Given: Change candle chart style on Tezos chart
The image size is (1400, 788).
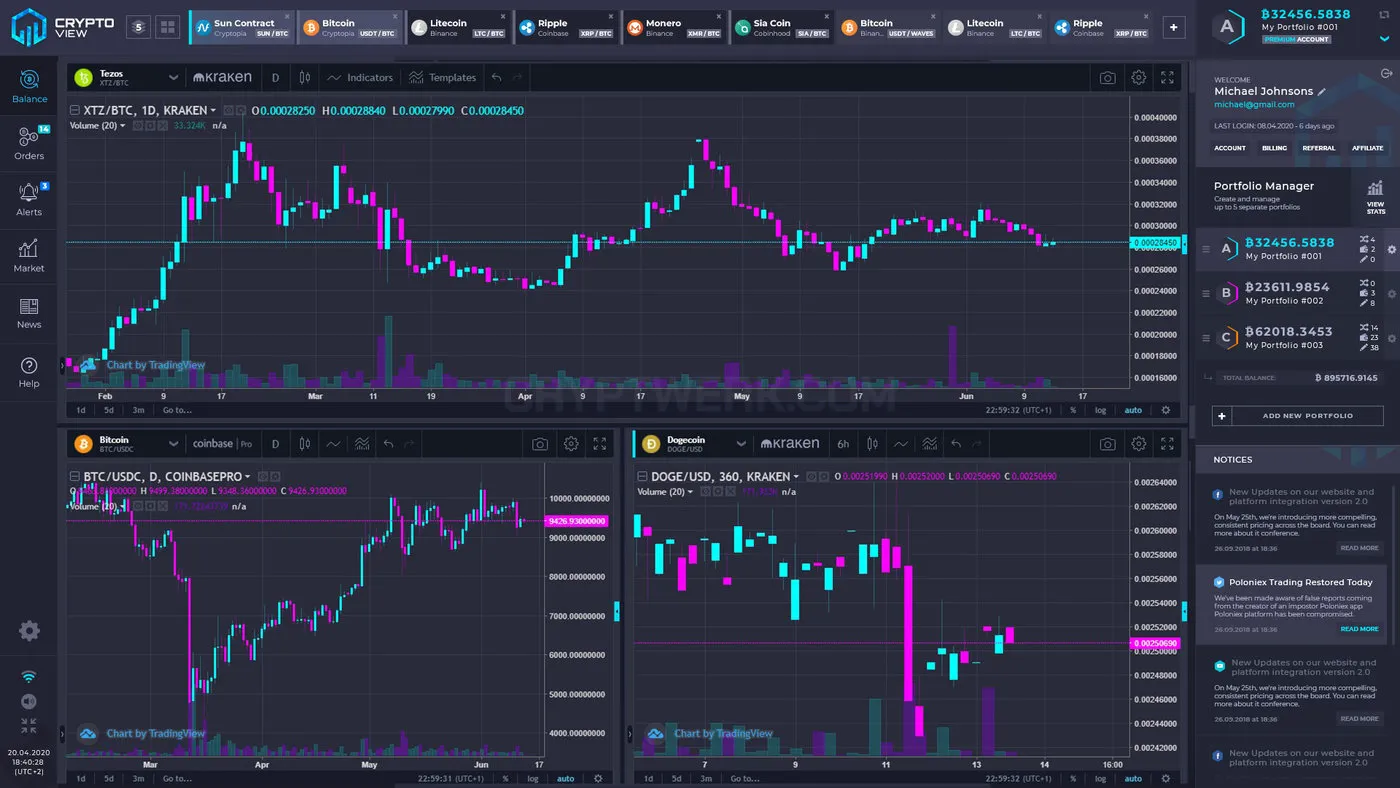Looking at the screenshot, I should point(305,77).
